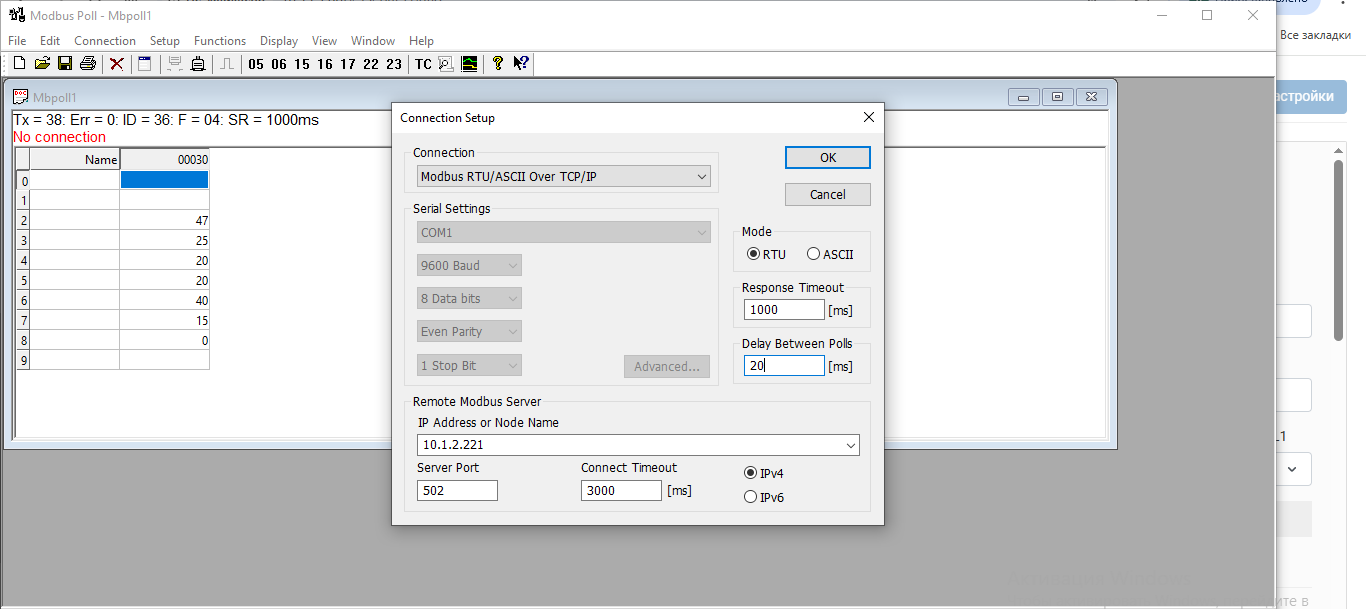Click the TC toolbar button
1366x609 pixels.
(x=423, y=64)
